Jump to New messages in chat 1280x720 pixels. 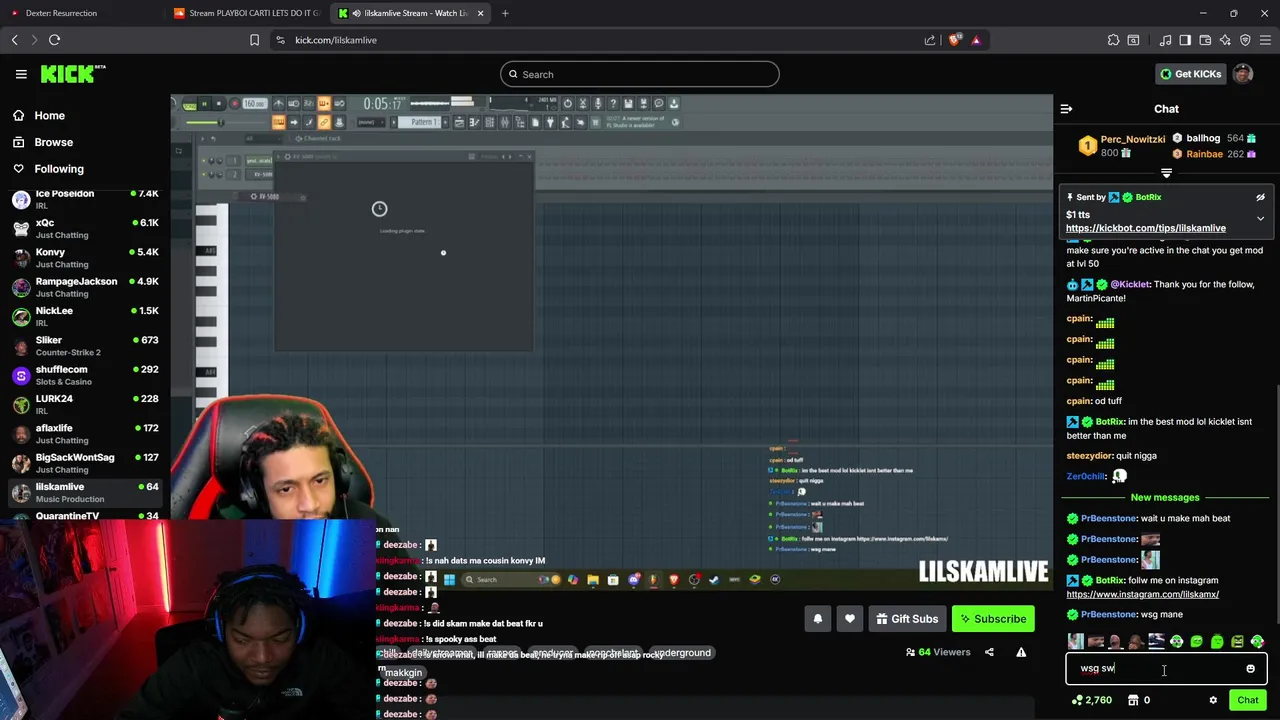point(1165,497)
